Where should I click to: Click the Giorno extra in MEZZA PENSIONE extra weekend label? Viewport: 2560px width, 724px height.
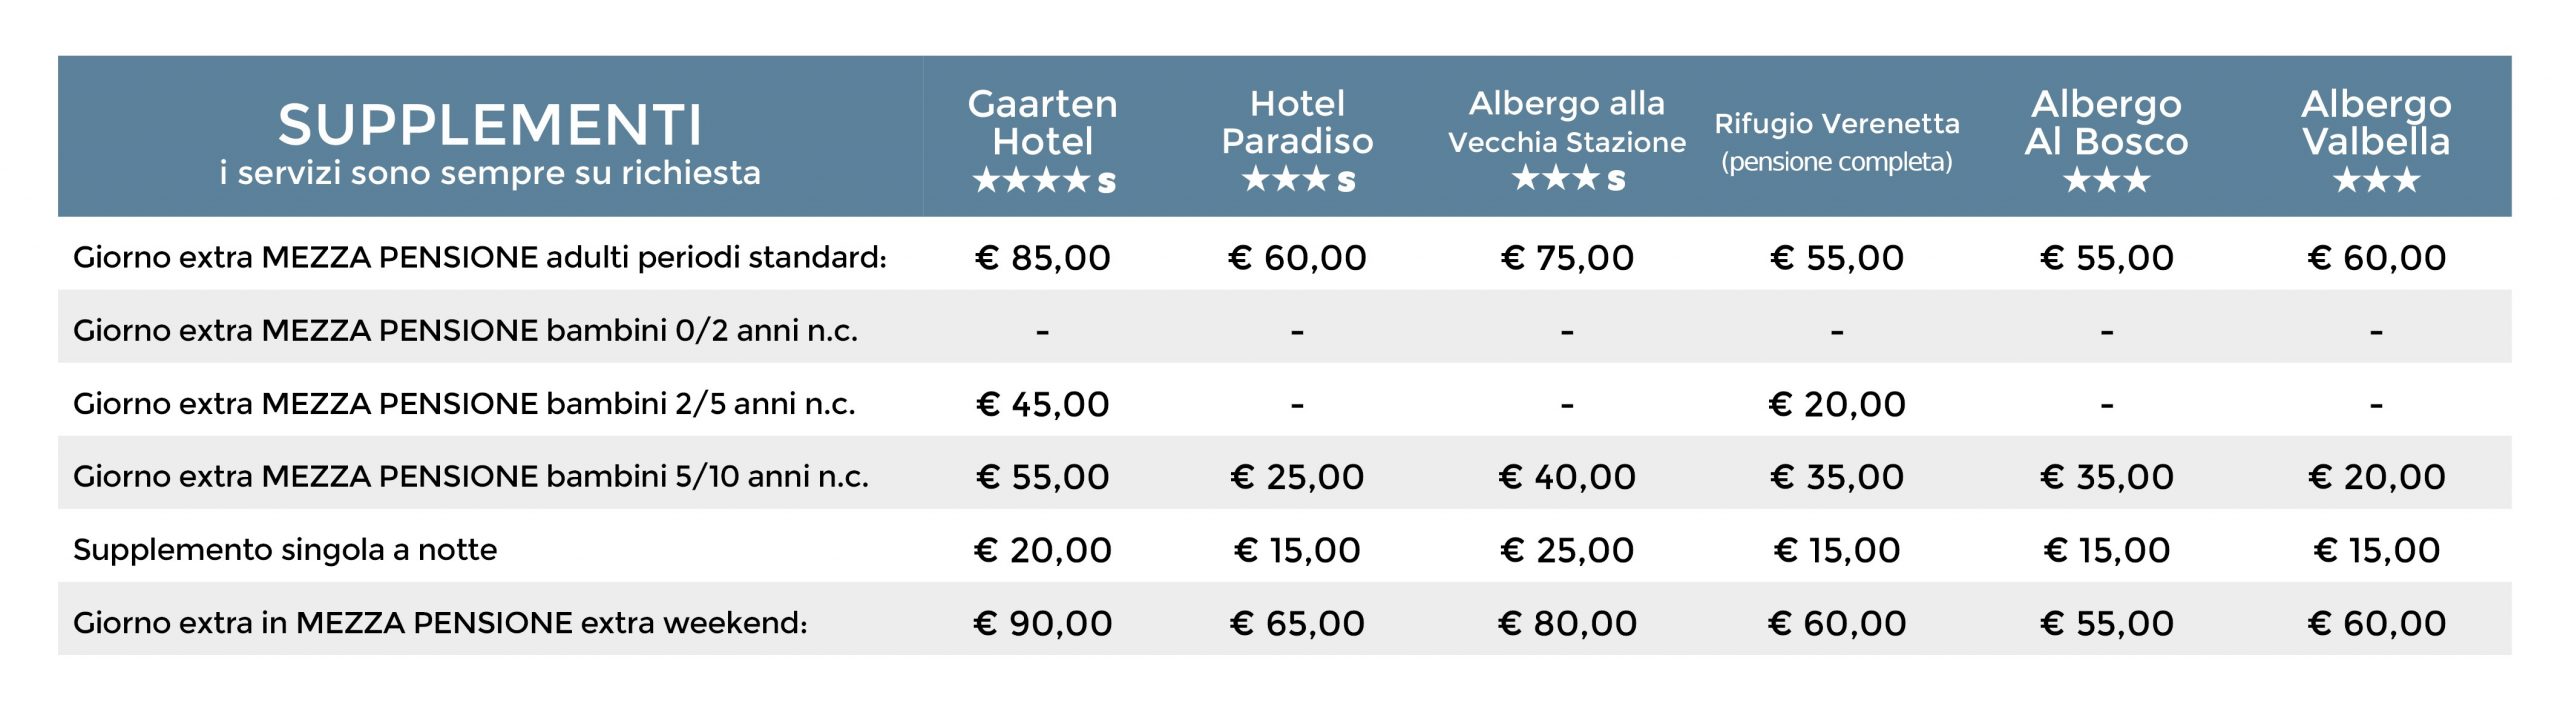[440, 623]
